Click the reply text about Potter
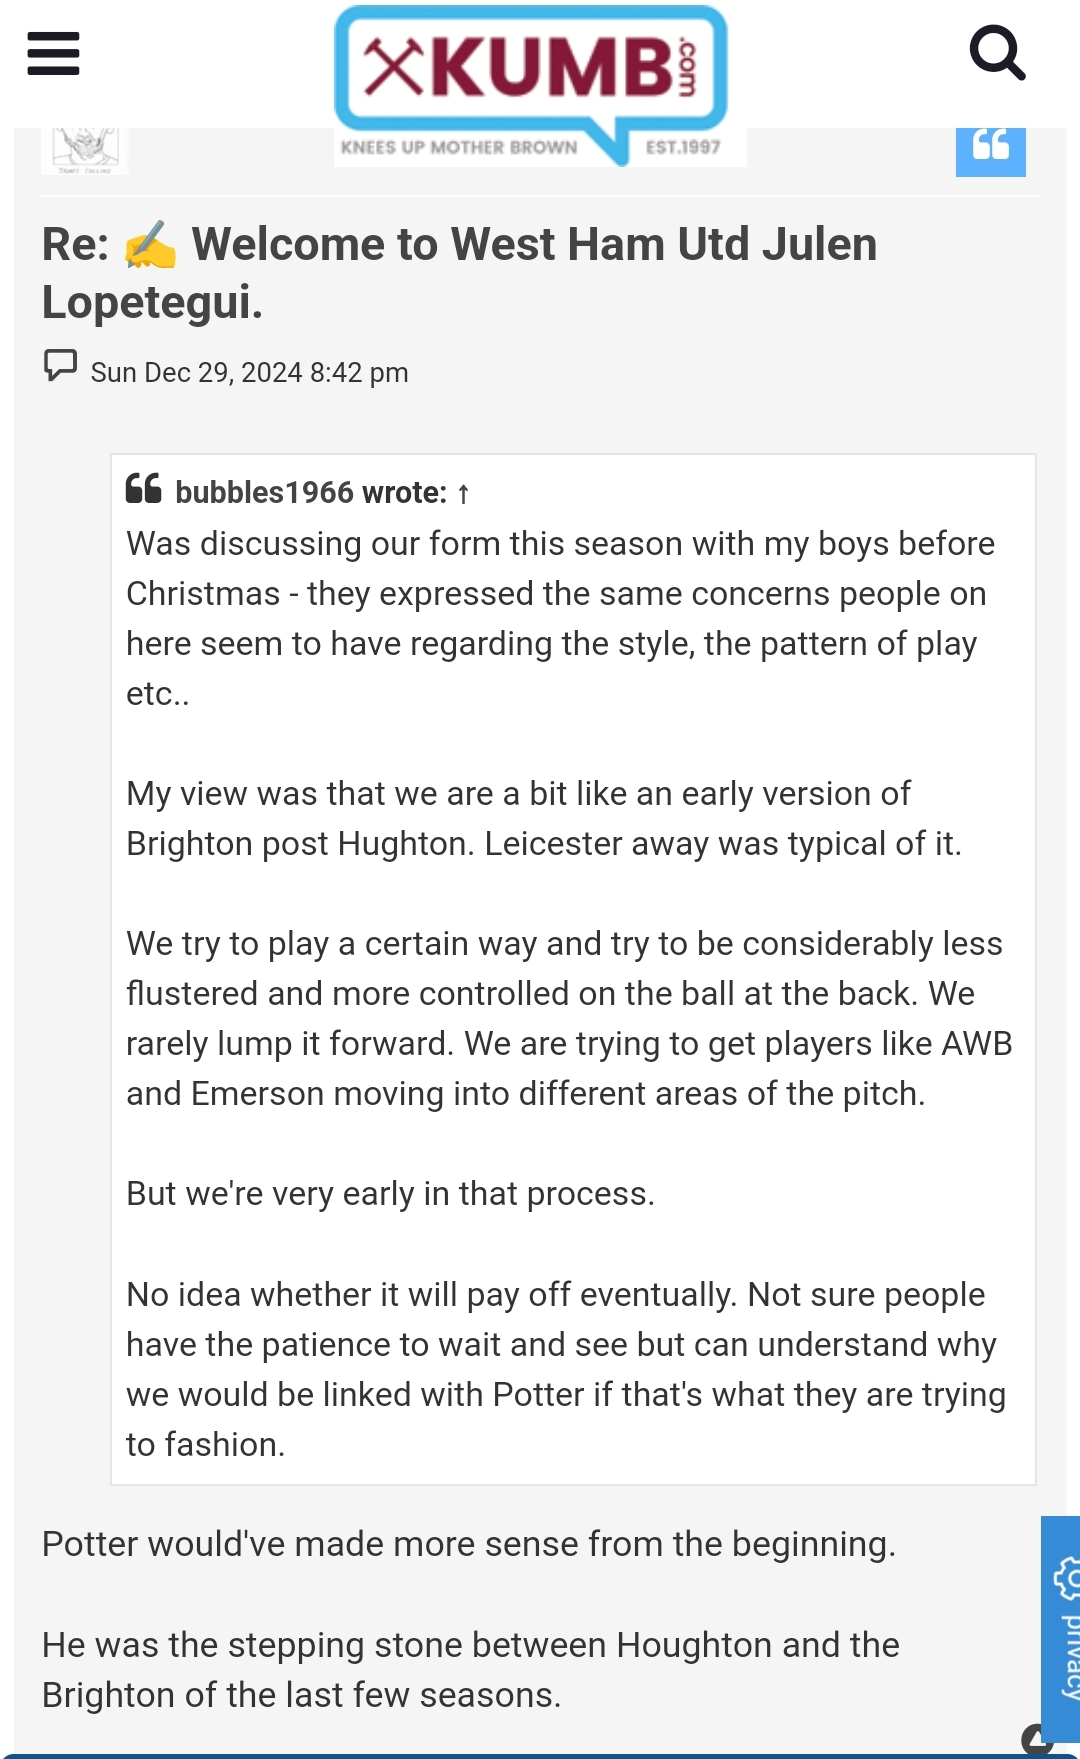Viewport: 1080px width, 1759px height. coord(469,1544)
